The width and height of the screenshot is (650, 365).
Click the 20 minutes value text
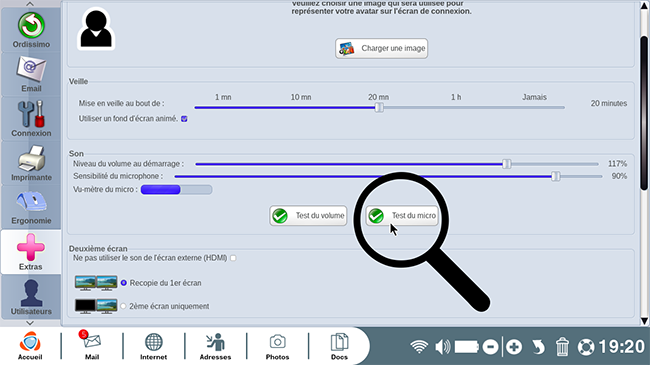(x=609, y=103)
